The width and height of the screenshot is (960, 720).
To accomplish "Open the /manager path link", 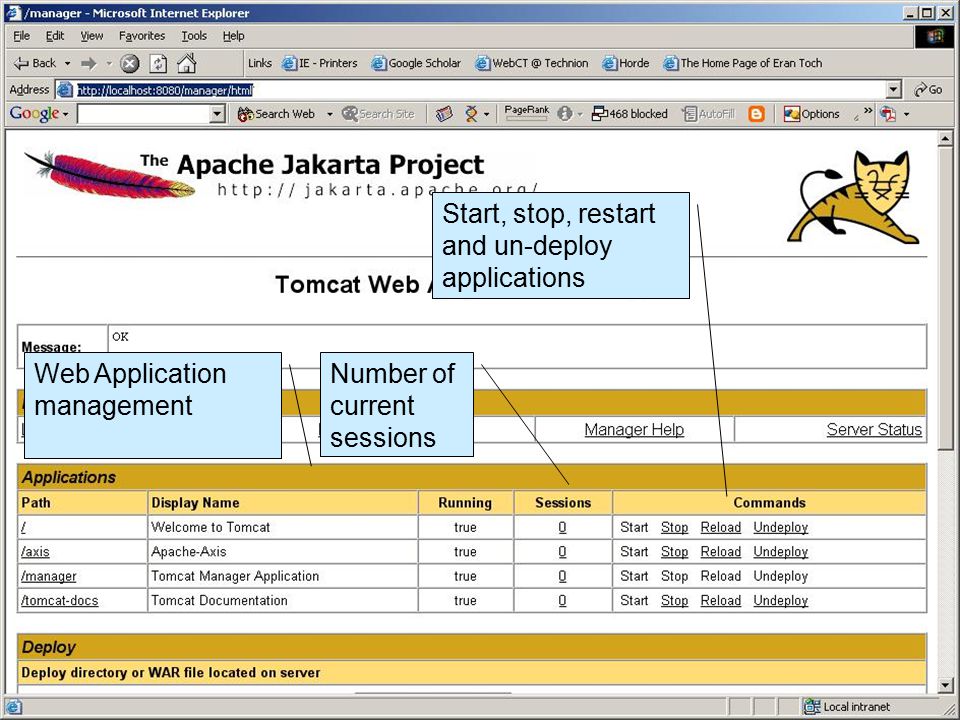I will tap(48, 577).
